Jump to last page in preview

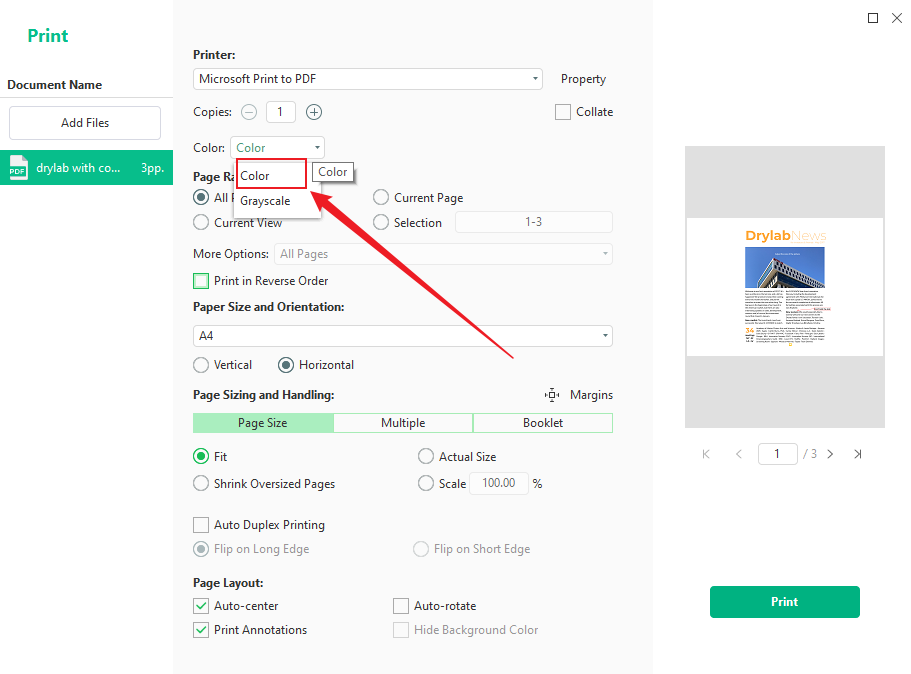click(x=857, y=454)
